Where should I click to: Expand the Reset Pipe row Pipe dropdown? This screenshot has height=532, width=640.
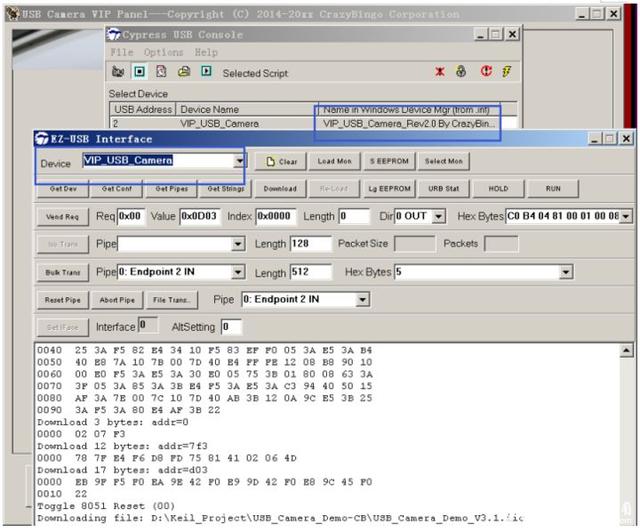362,300
